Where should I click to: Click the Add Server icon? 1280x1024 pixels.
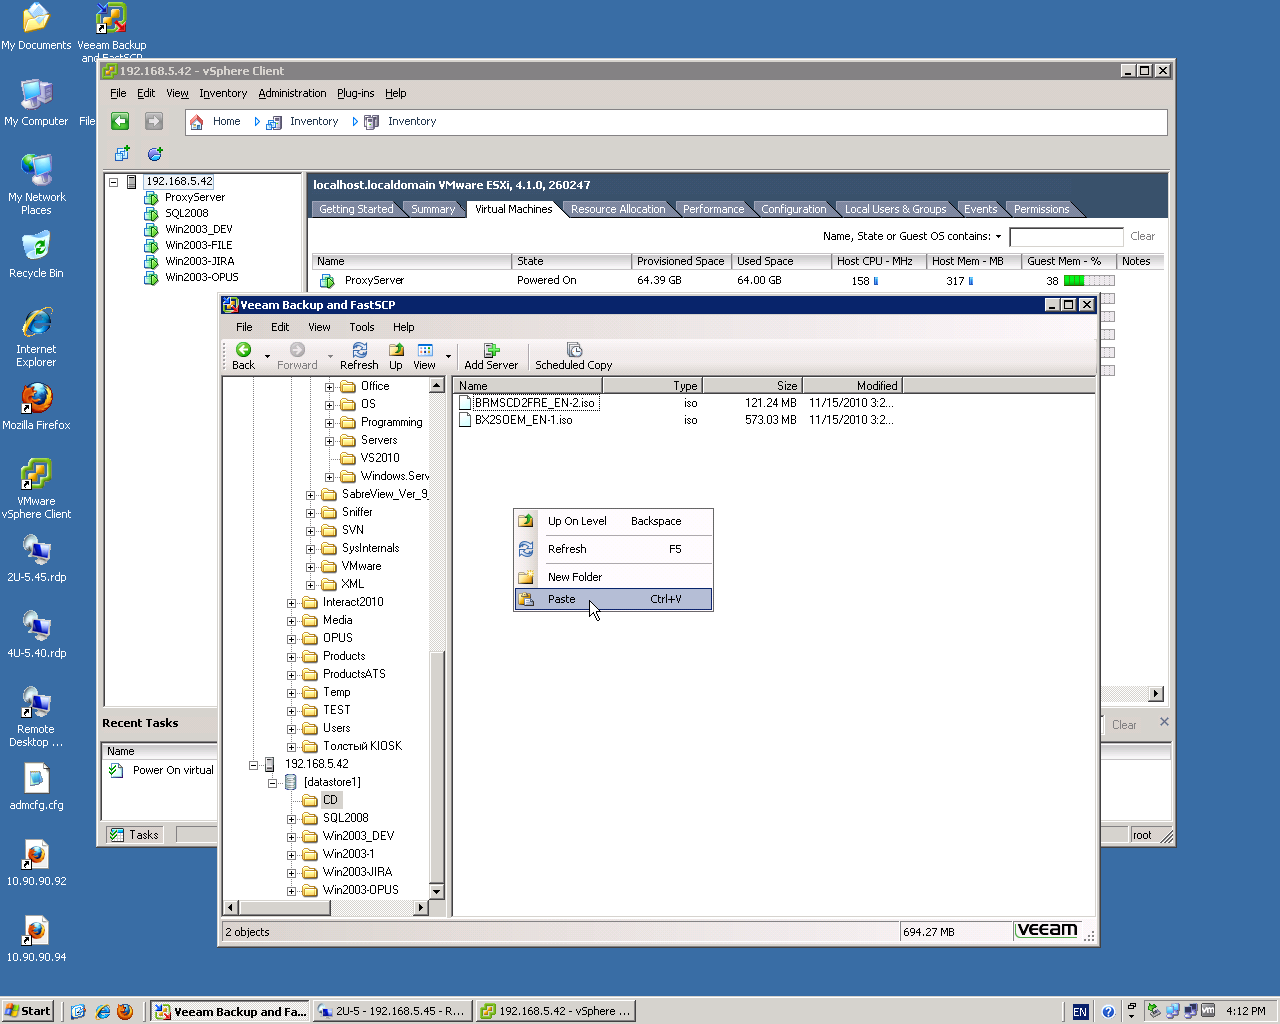click(x=491, y=350)
